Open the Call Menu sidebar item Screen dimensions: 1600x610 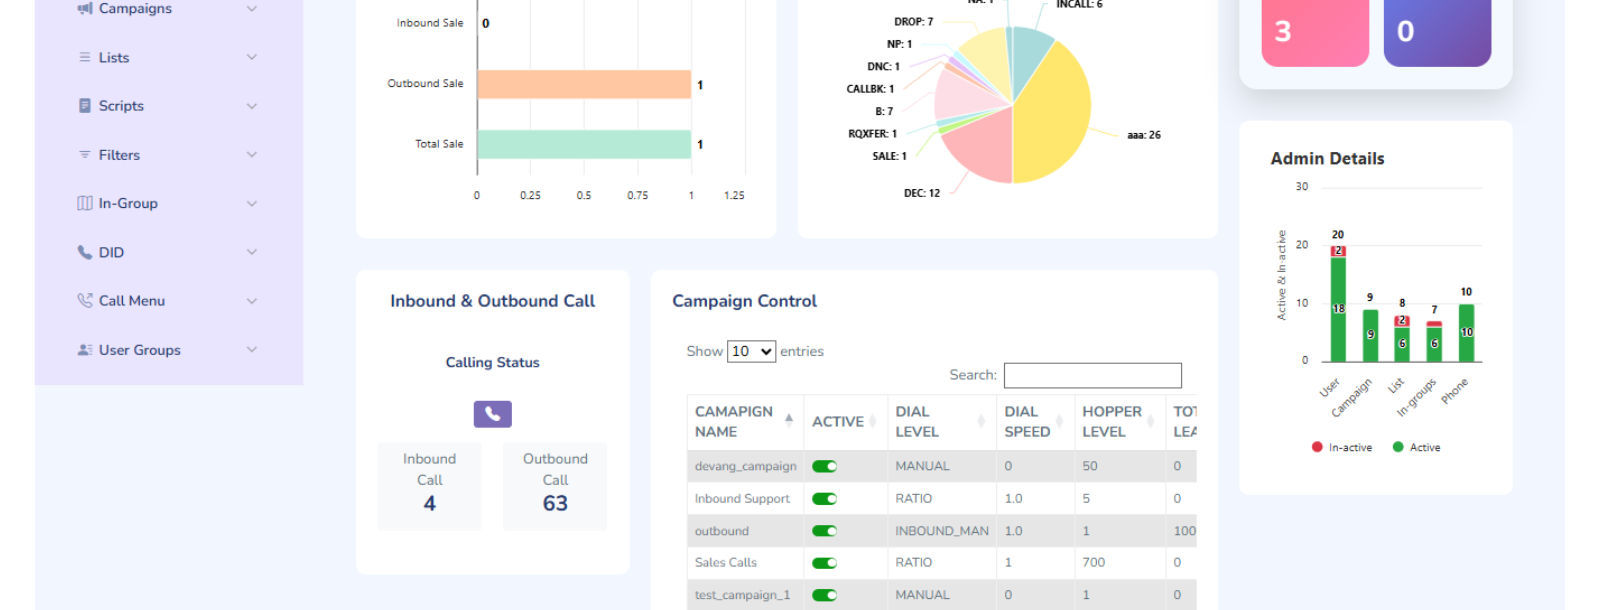coord(132,301)
